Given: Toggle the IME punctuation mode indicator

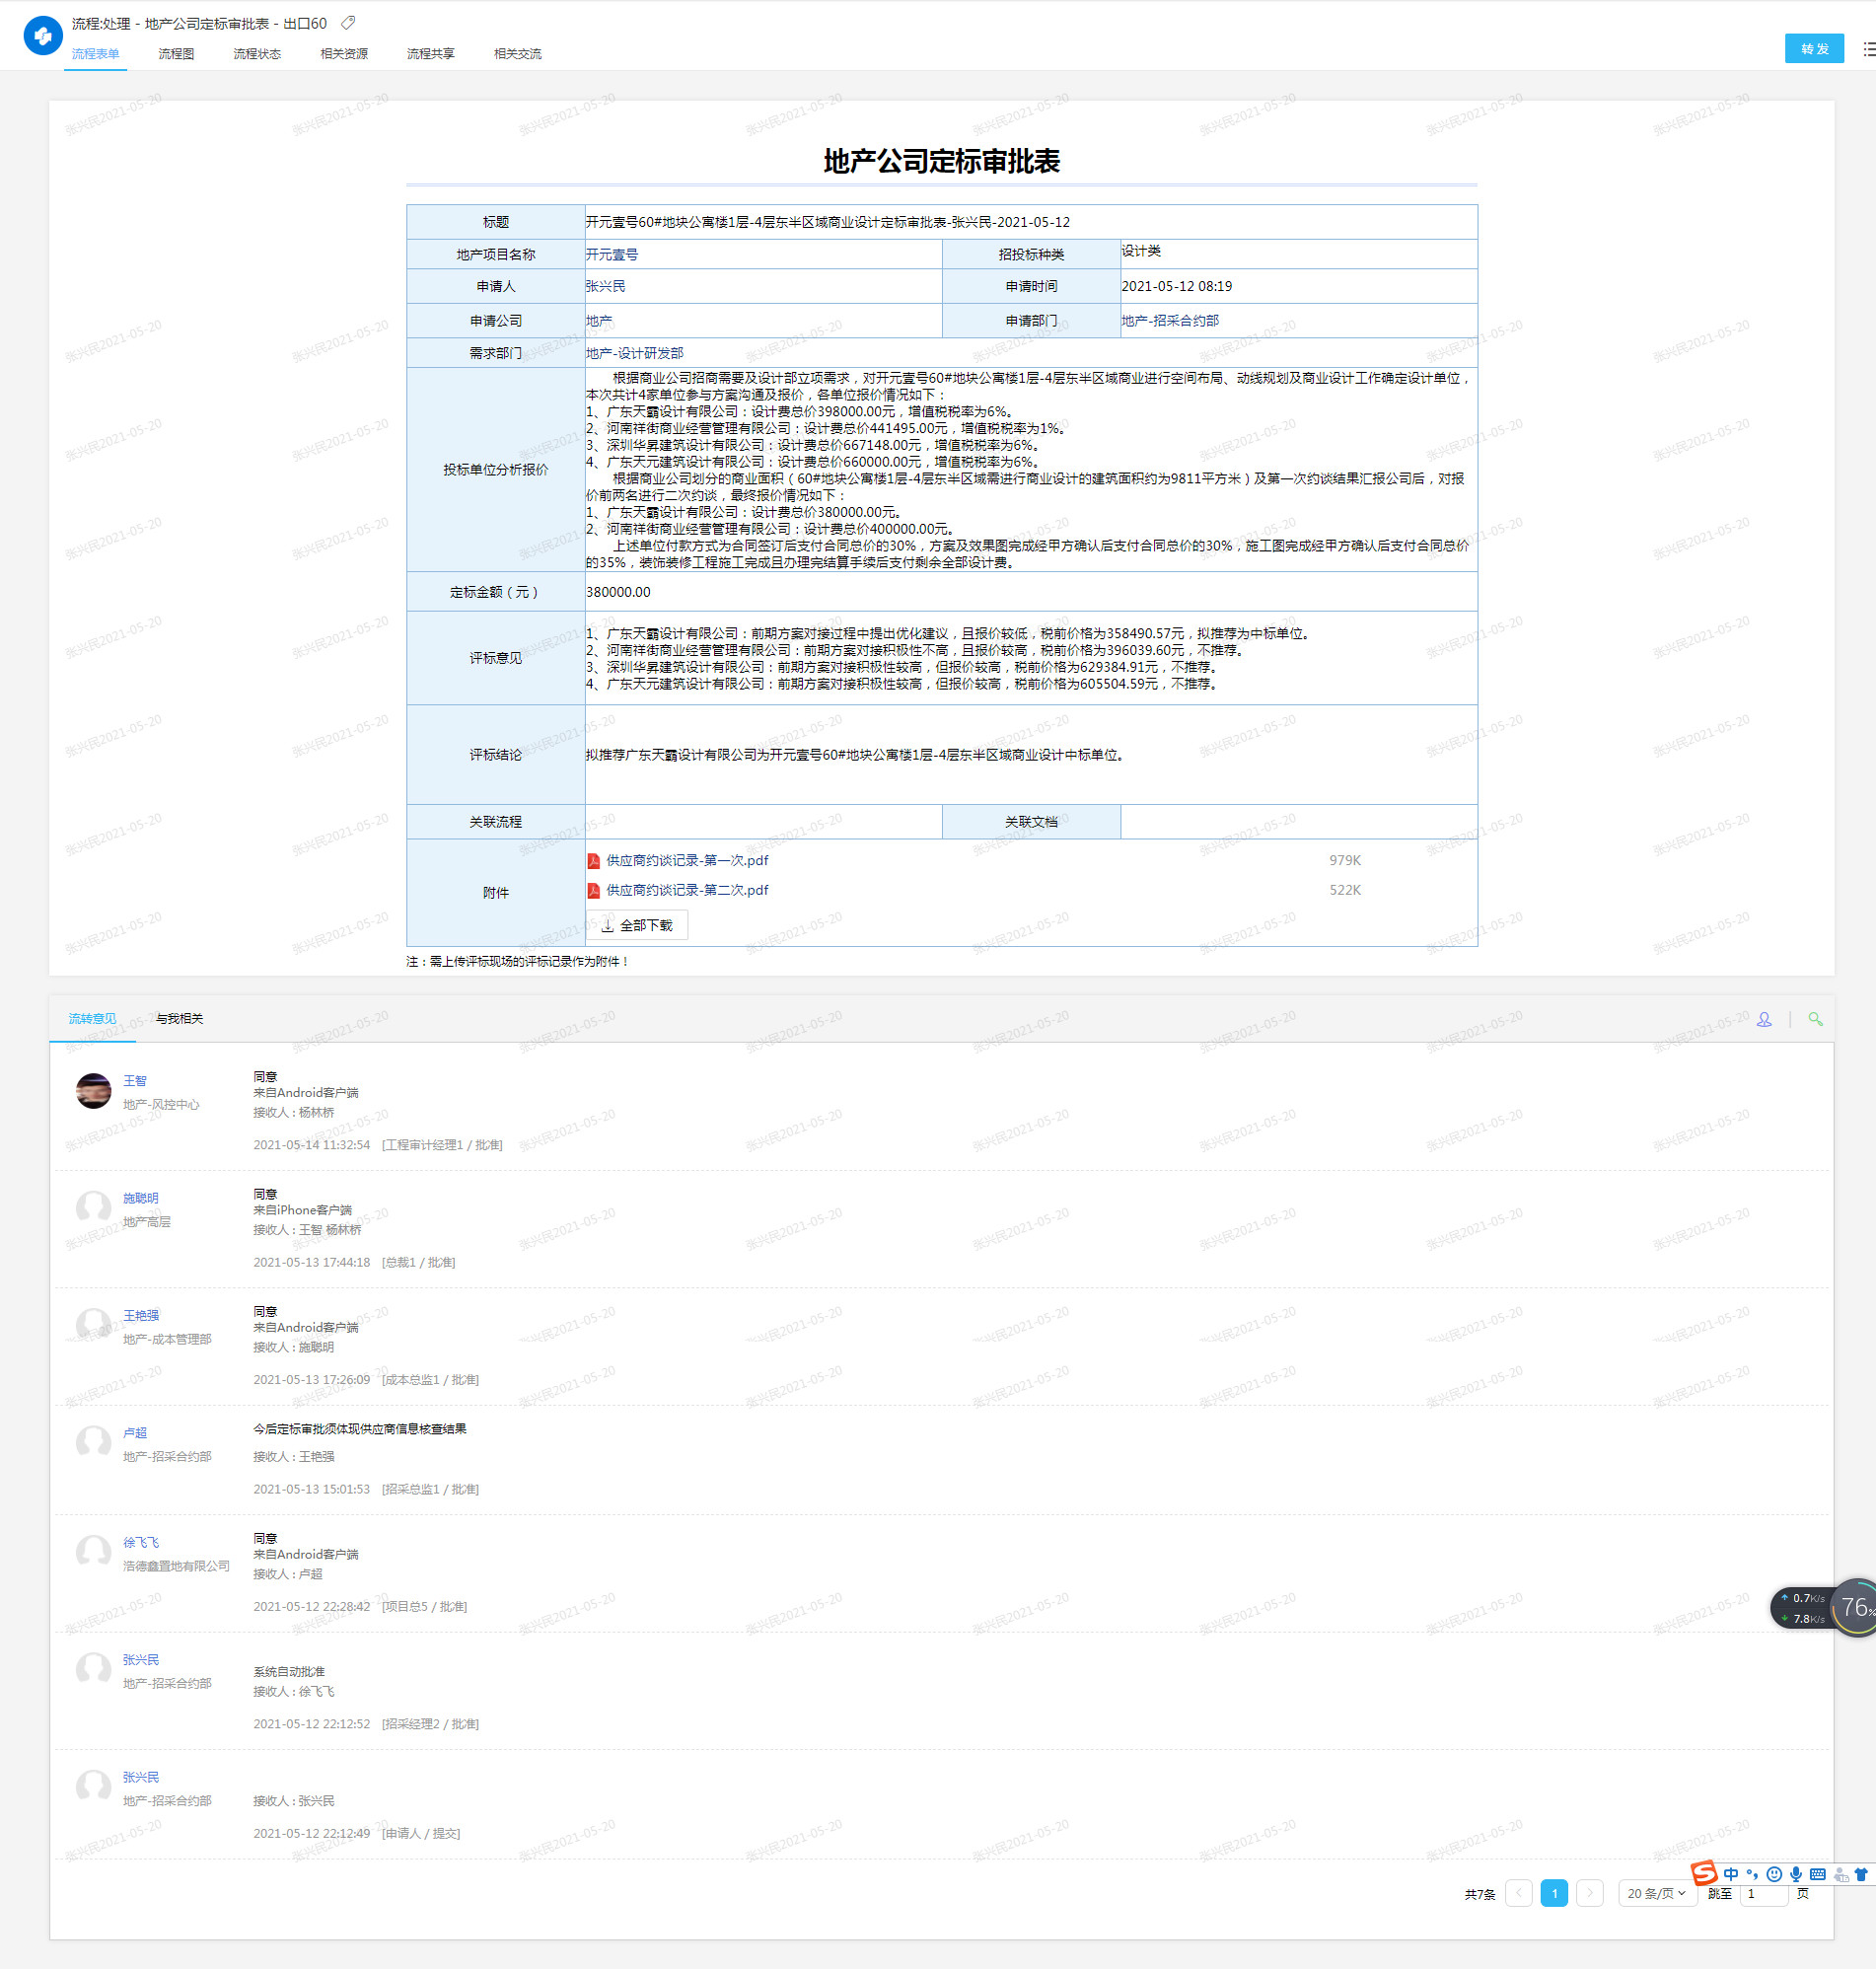Looking at the screenshot, I should pos(1752,1874).
